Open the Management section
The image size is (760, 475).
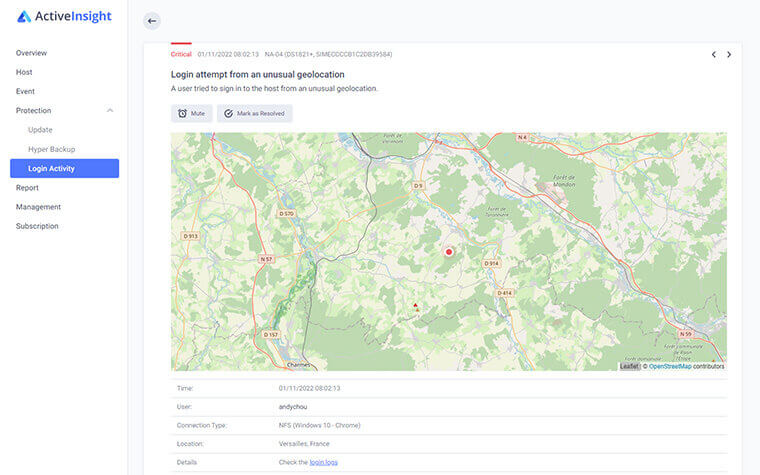(x=38, y=207)
